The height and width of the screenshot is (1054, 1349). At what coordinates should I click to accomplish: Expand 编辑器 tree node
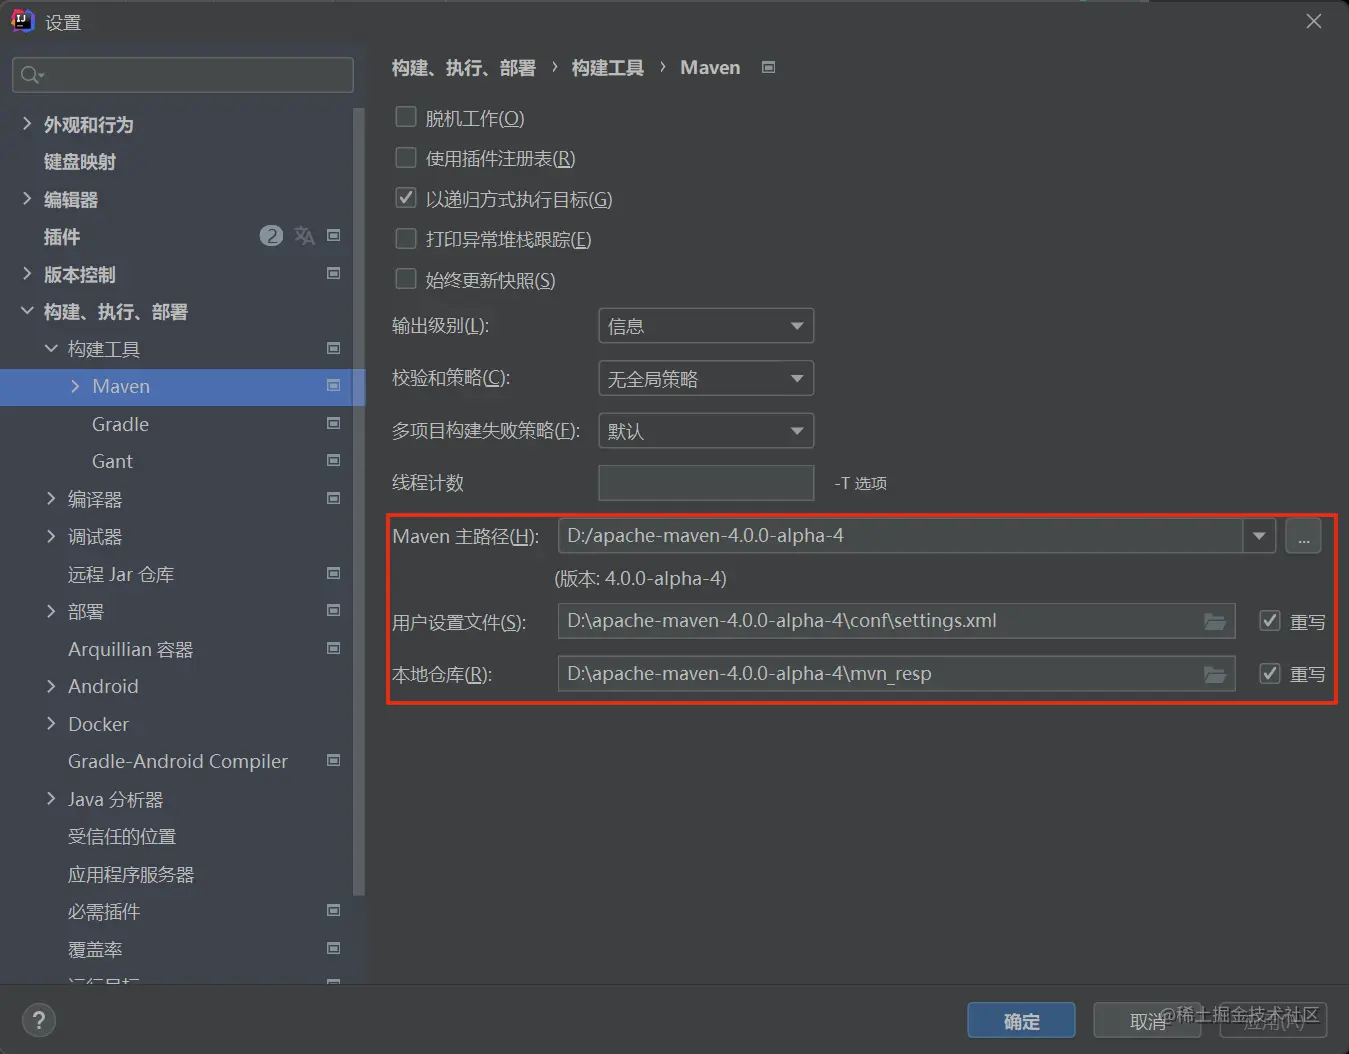coord(27,199)
